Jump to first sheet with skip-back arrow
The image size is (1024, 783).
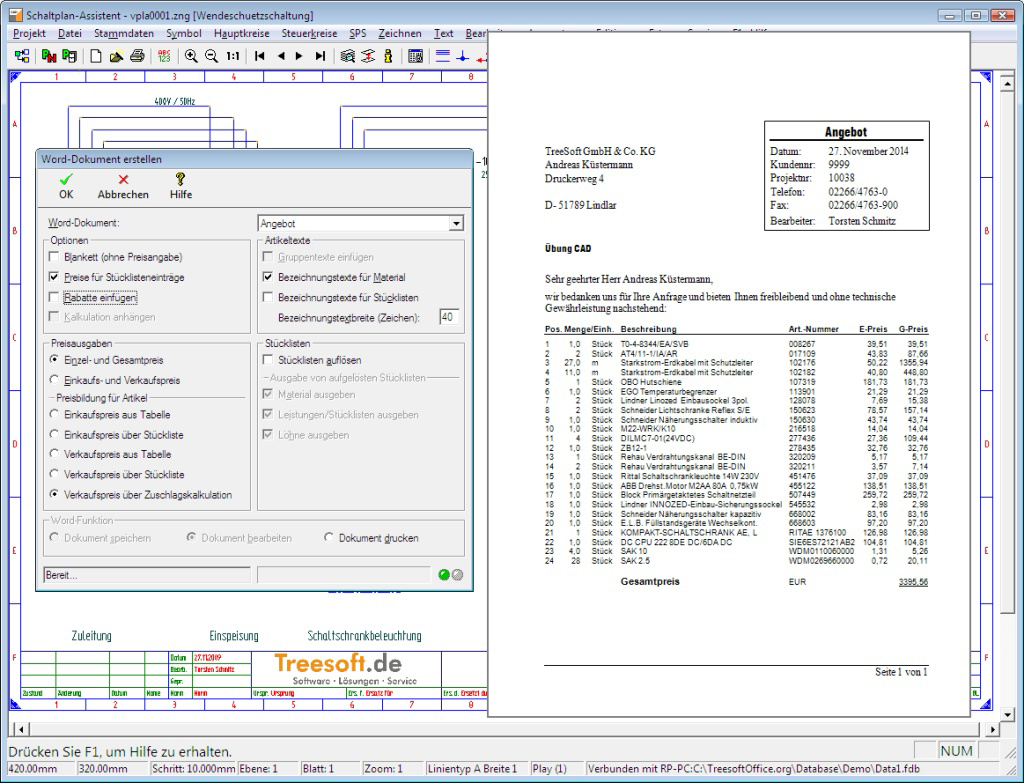point(260,56)
